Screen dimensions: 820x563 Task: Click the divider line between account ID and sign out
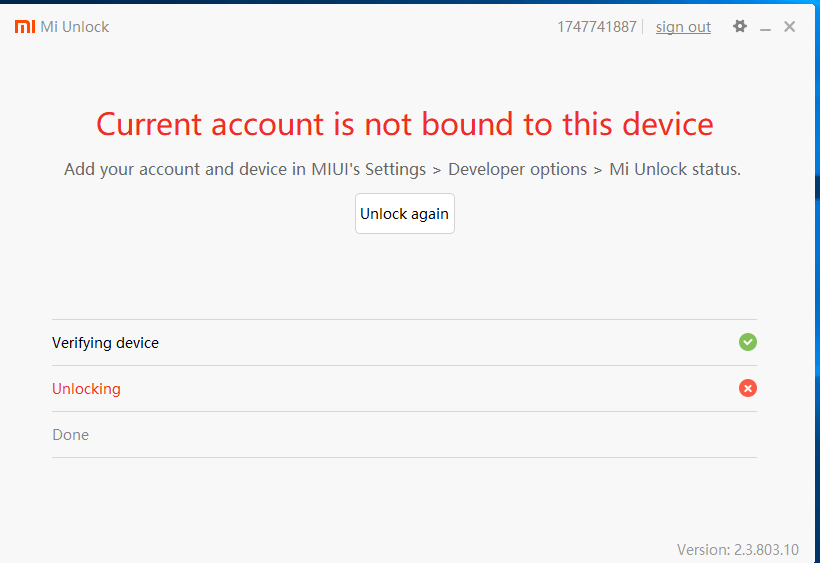(643, 27)
